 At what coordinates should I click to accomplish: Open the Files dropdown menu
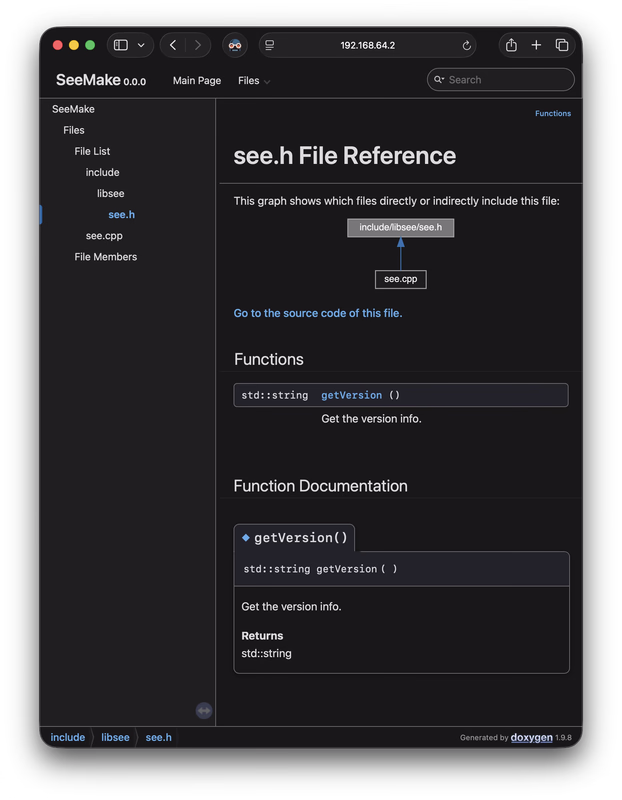click(x=254, y=80)
